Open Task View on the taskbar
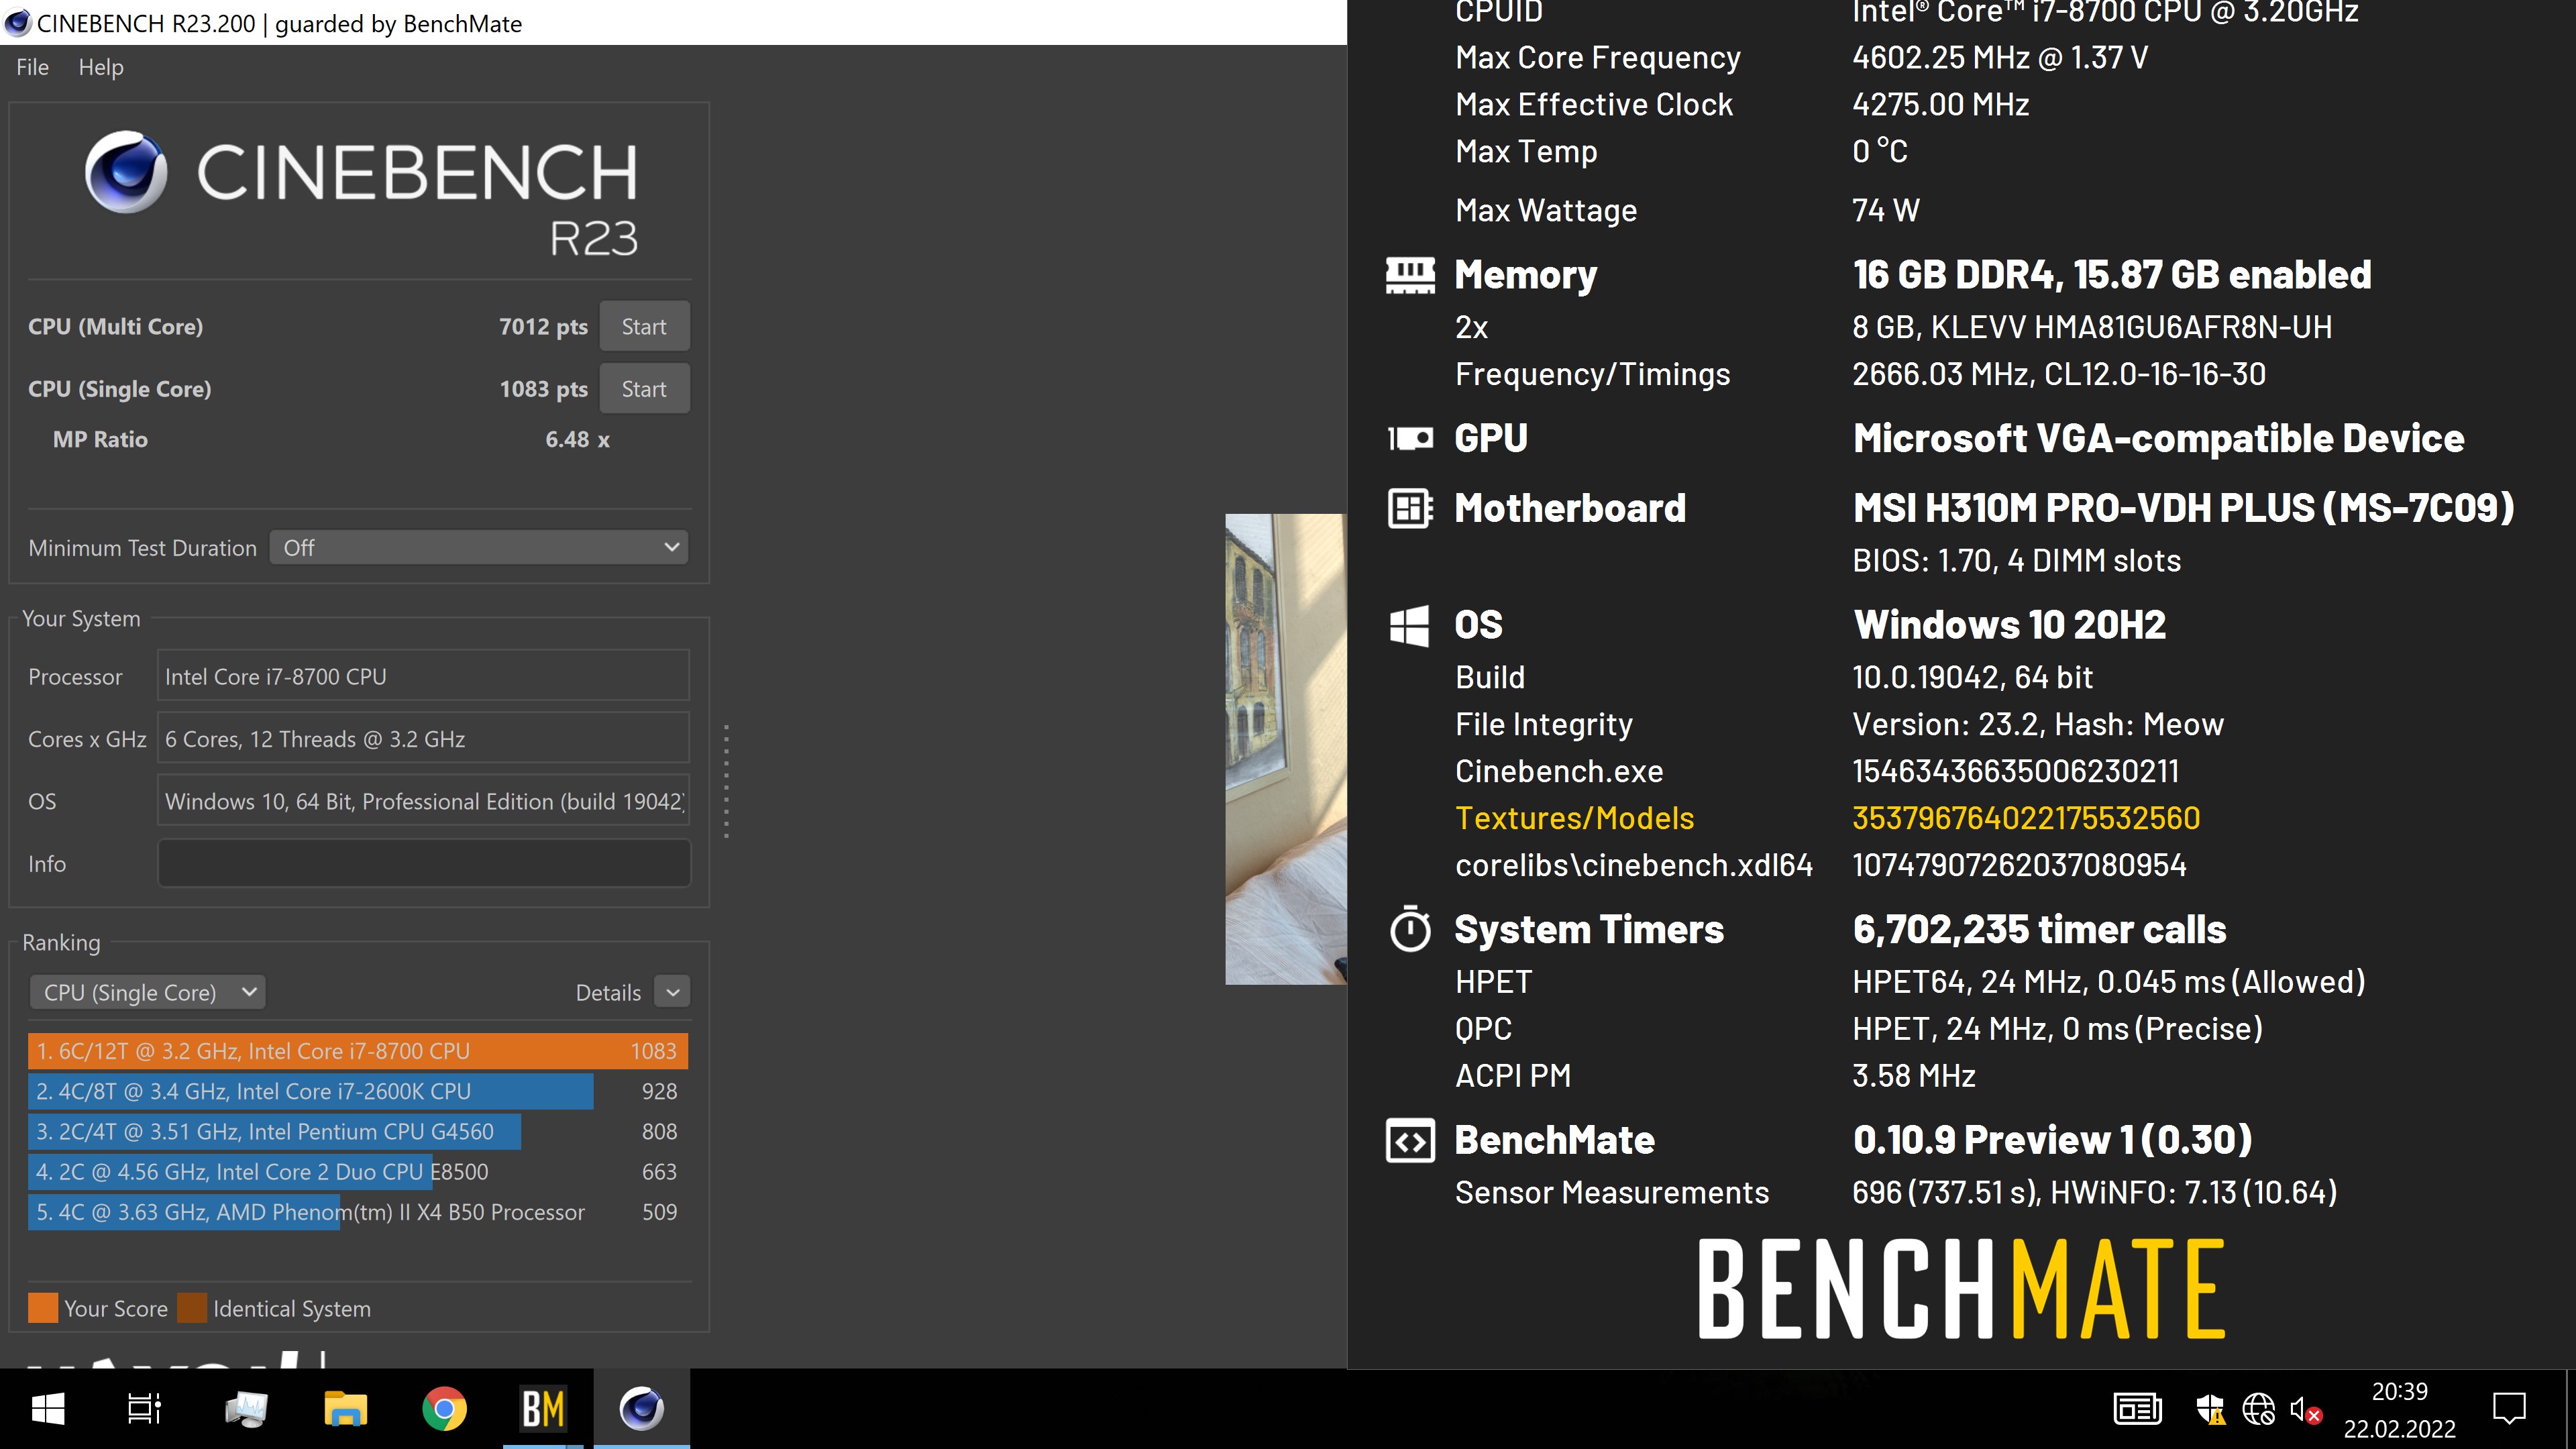Image resolution: width=2576 pixels, height=1449 pixels. pos(145,1409)
